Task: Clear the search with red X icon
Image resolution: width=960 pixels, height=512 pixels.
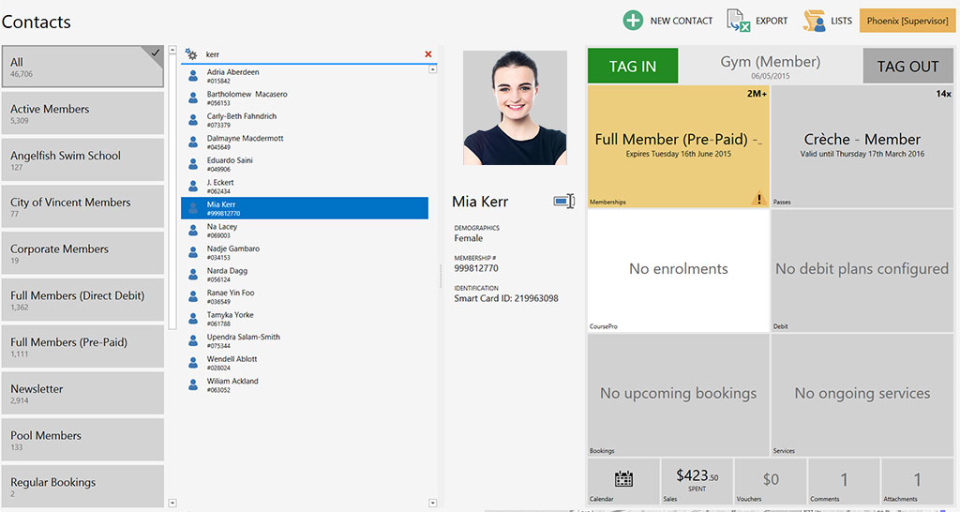Action: point(428,54)
